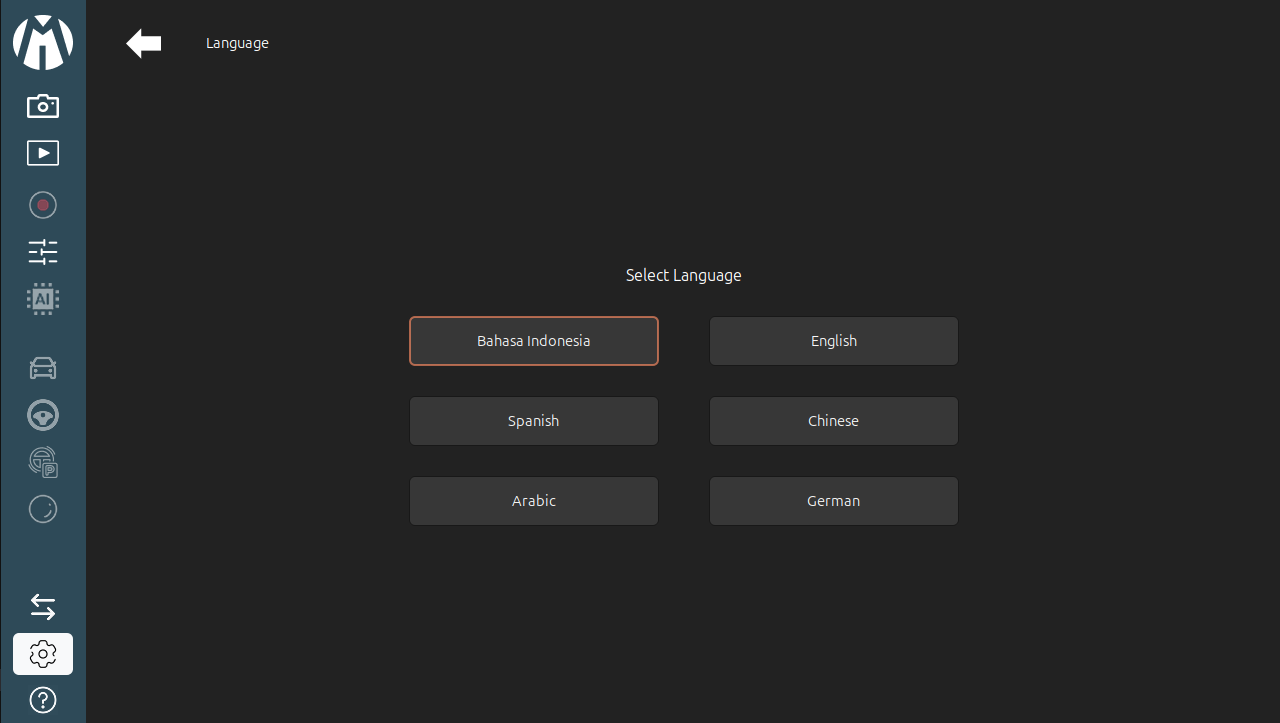
Task: Click the swap arrows icon
Action: (43, 607)
